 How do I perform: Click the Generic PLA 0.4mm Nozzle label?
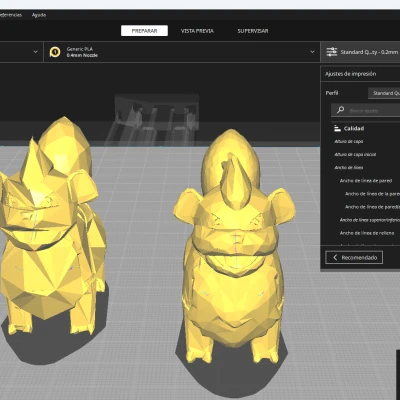[82, 52]
